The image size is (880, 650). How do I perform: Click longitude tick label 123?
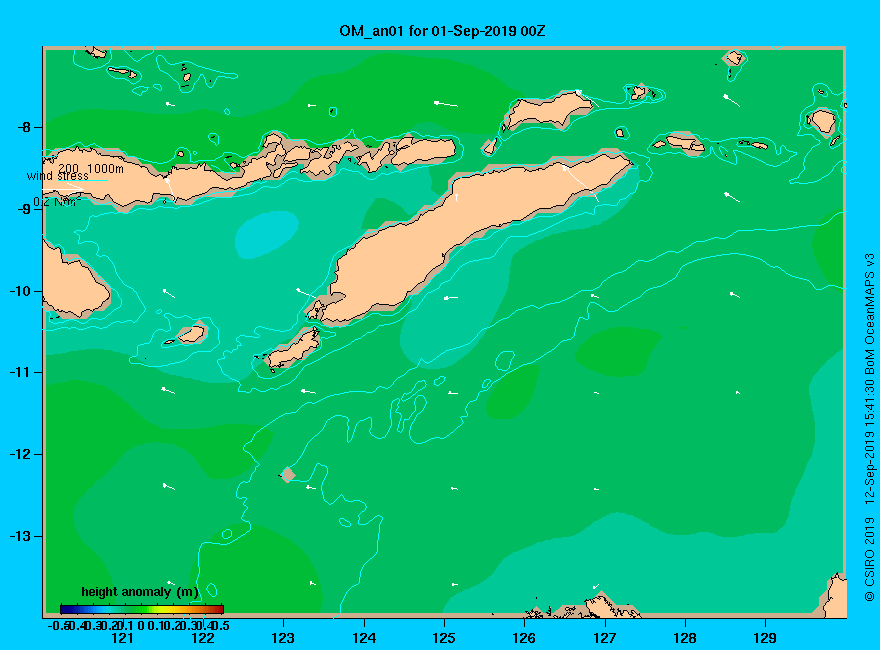(283, 638)
